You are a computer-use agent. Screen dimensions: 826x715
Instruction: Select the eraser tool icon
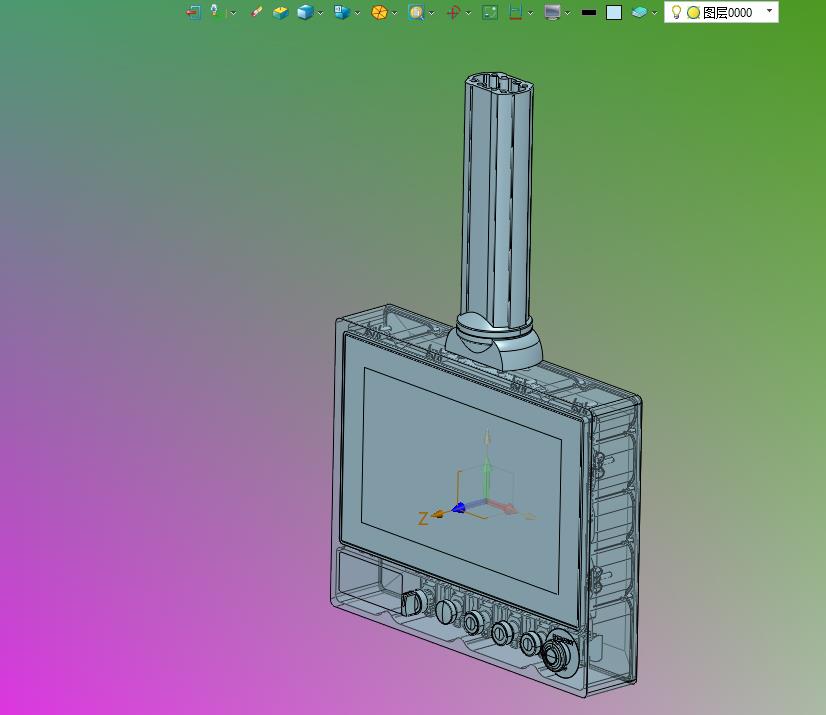256,12
